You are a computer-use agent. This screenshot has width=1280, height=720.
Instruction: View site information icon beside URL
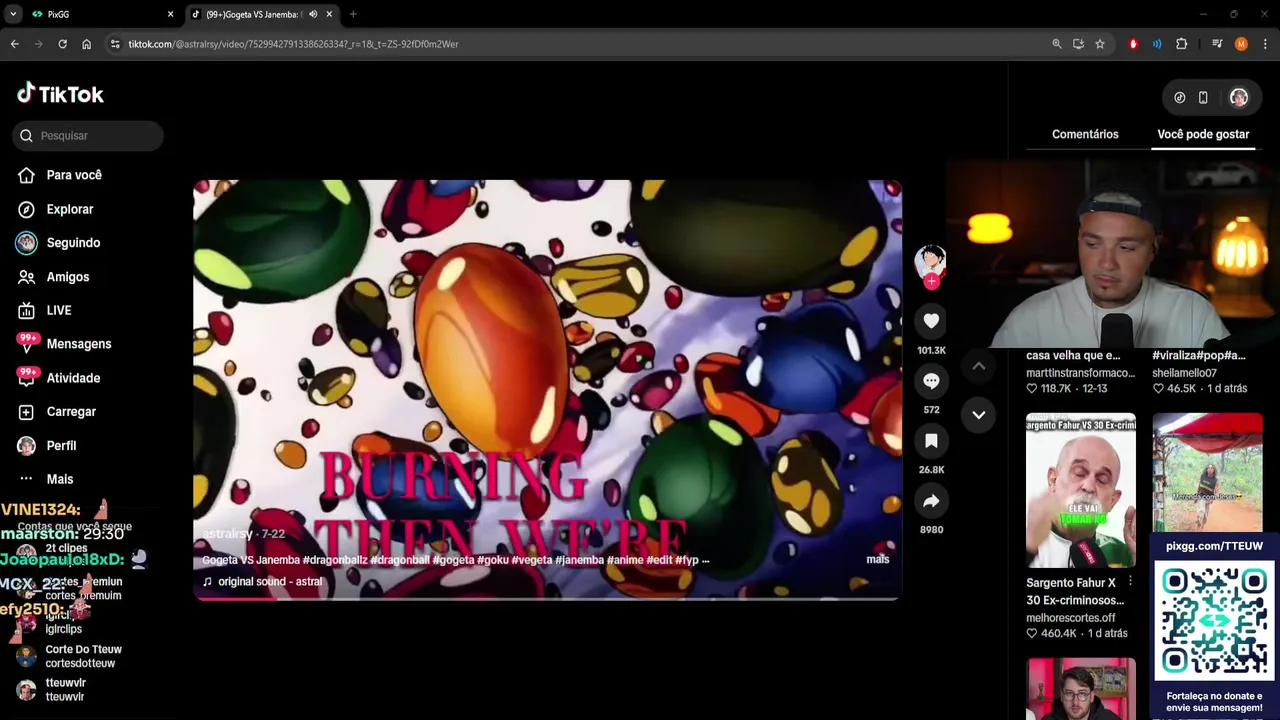[x=115, y=44]
